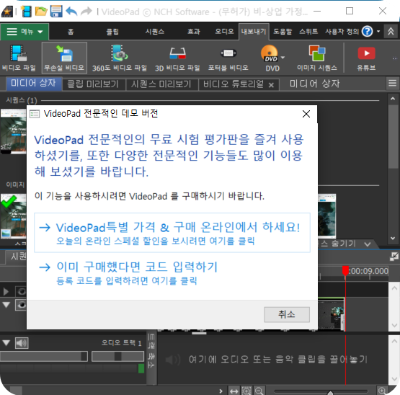
Task: Click the small timeline scroll right arrow
Action: tap(221, 391)
